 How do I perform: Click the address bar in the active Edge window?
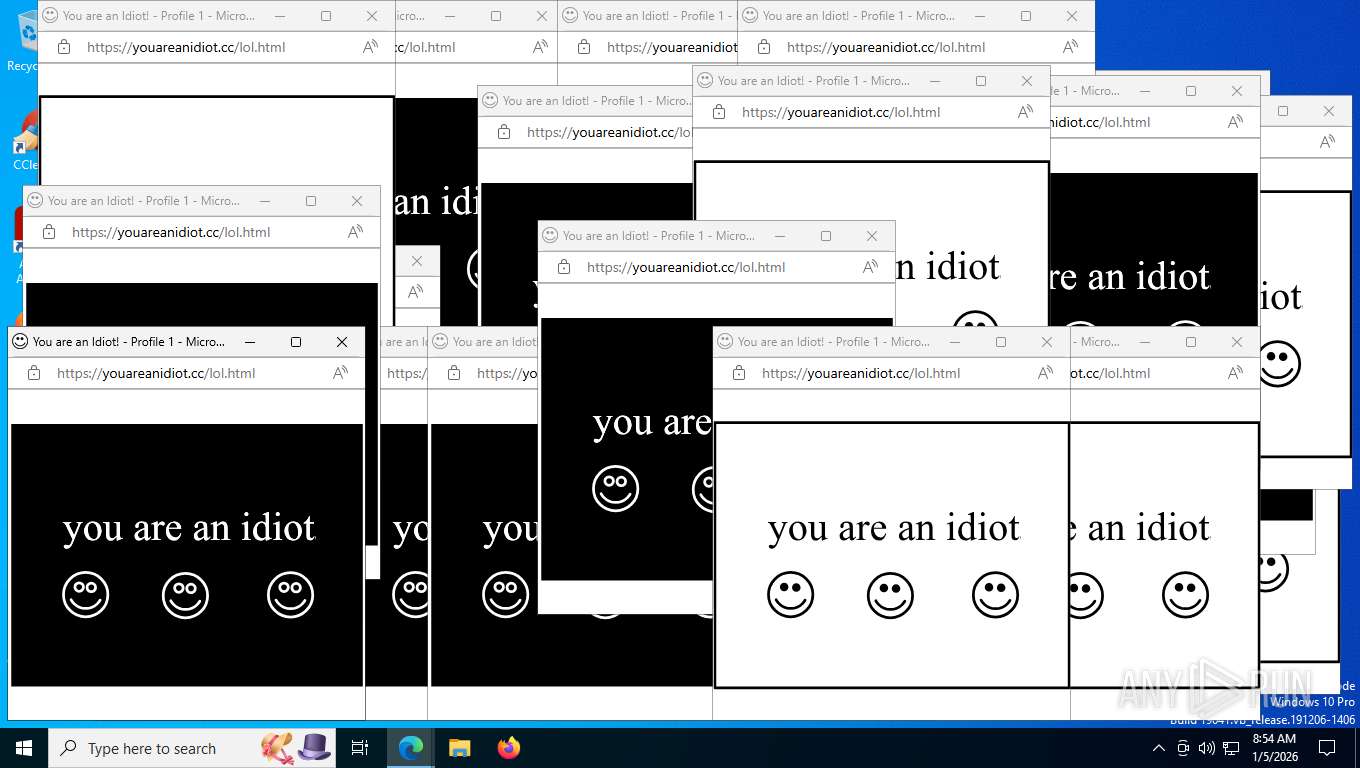tap(187, 373)
